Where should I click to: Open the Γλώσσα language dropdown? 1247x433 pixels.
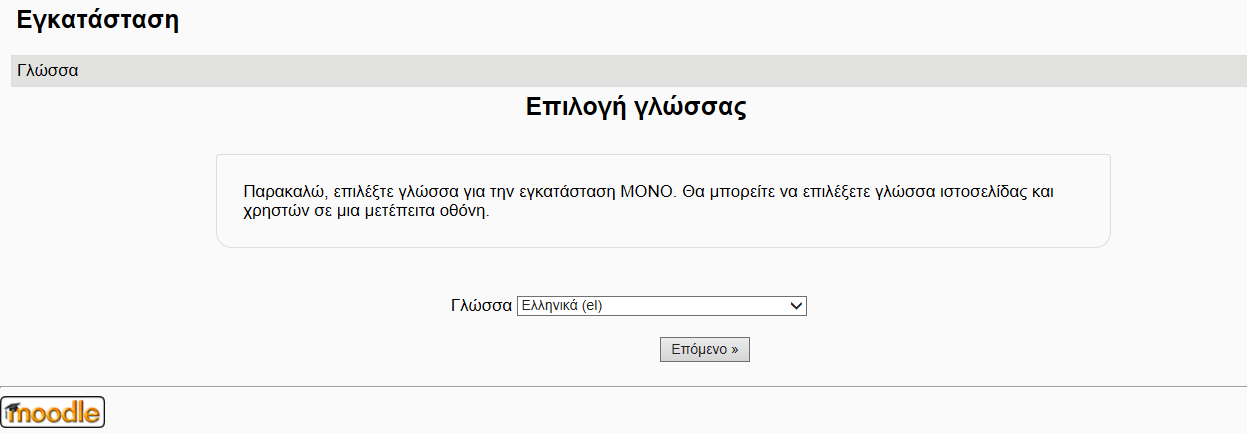pyautogui.click(x=660, y=306)
